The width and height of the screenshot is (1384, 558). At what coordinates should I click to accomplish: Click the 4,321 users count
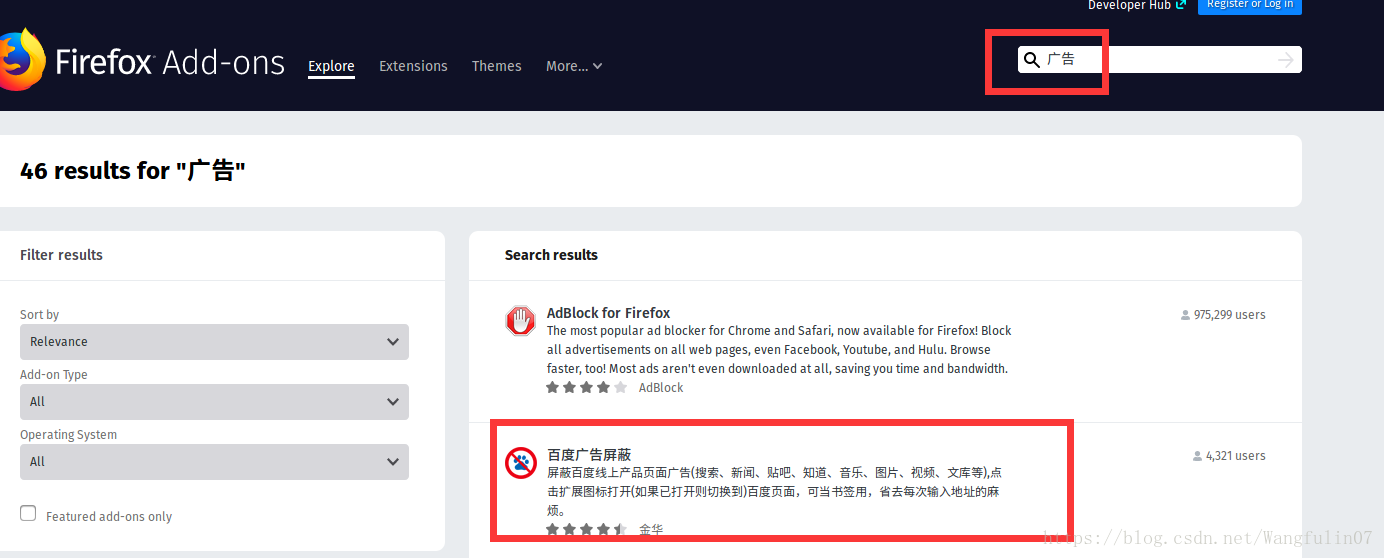[1229, 456]
